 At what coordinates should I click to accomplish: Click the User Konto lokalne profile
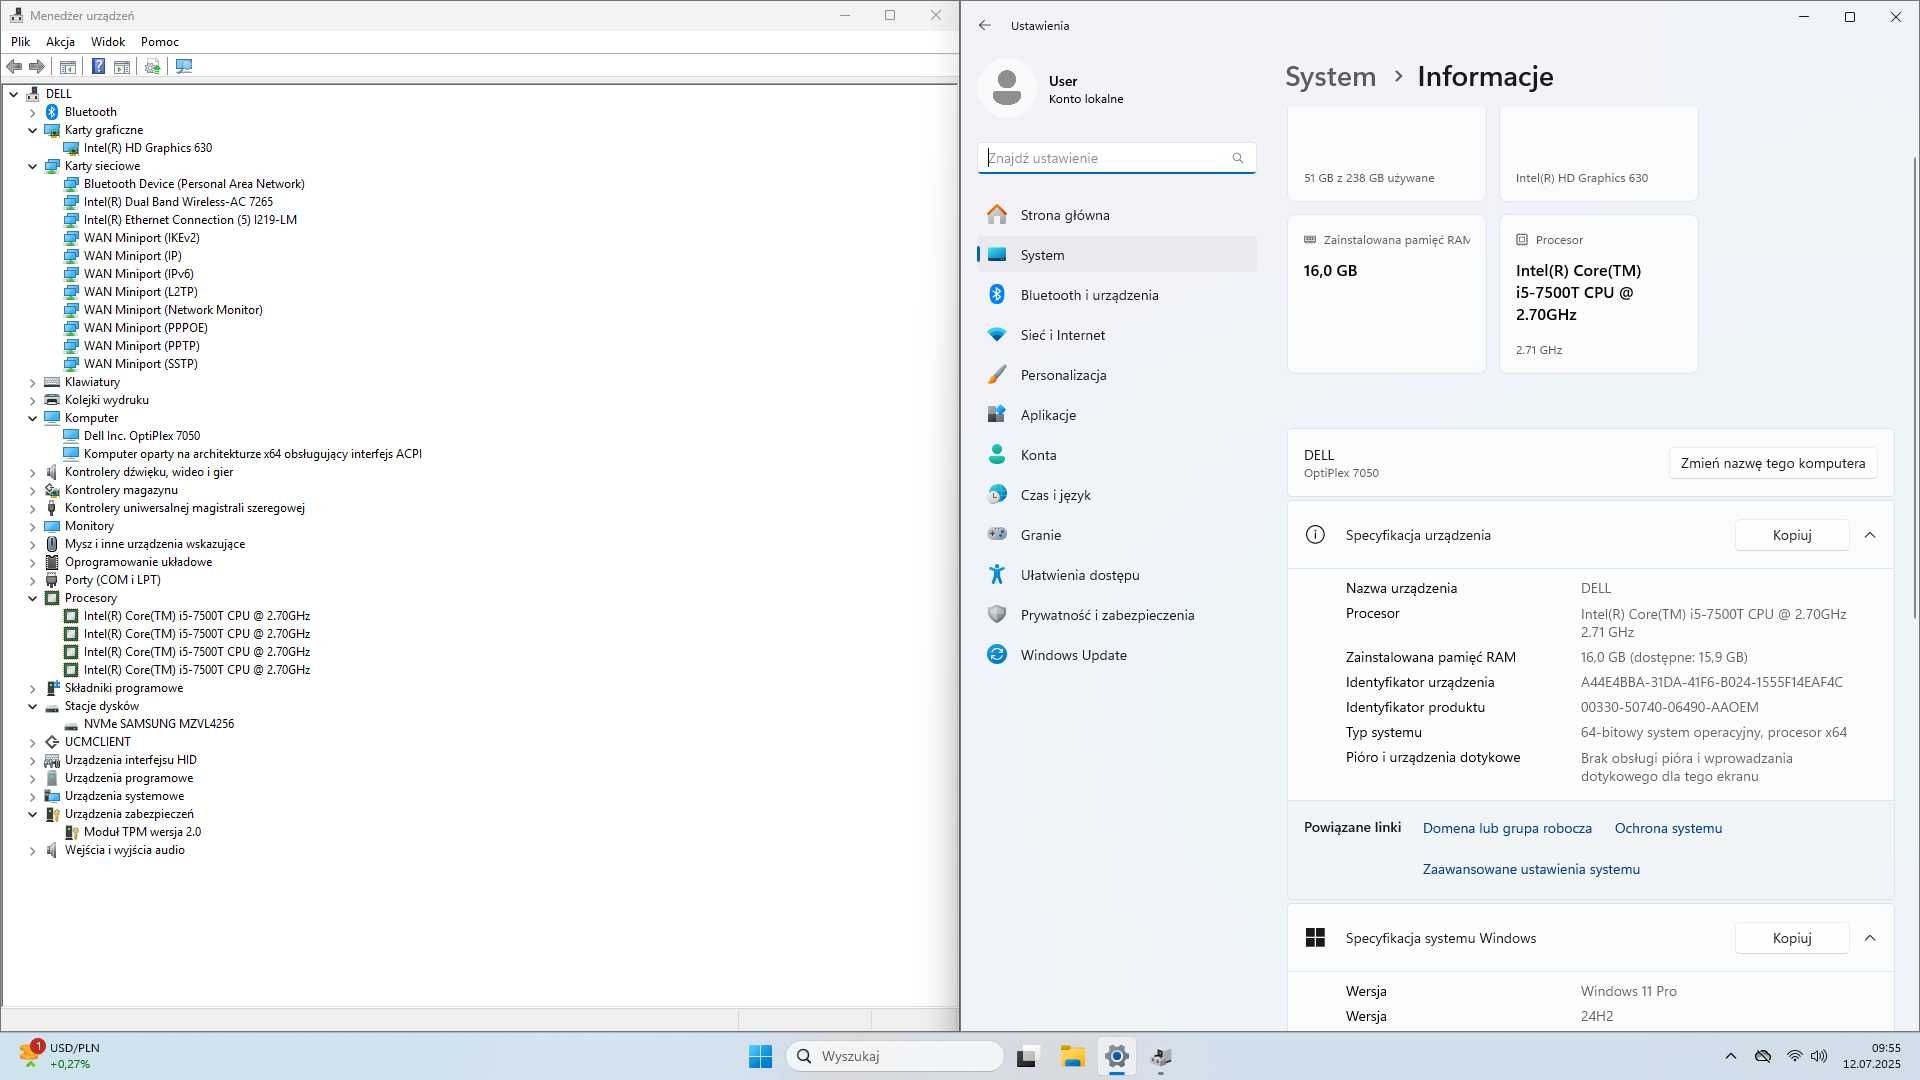pos(1052,89)
